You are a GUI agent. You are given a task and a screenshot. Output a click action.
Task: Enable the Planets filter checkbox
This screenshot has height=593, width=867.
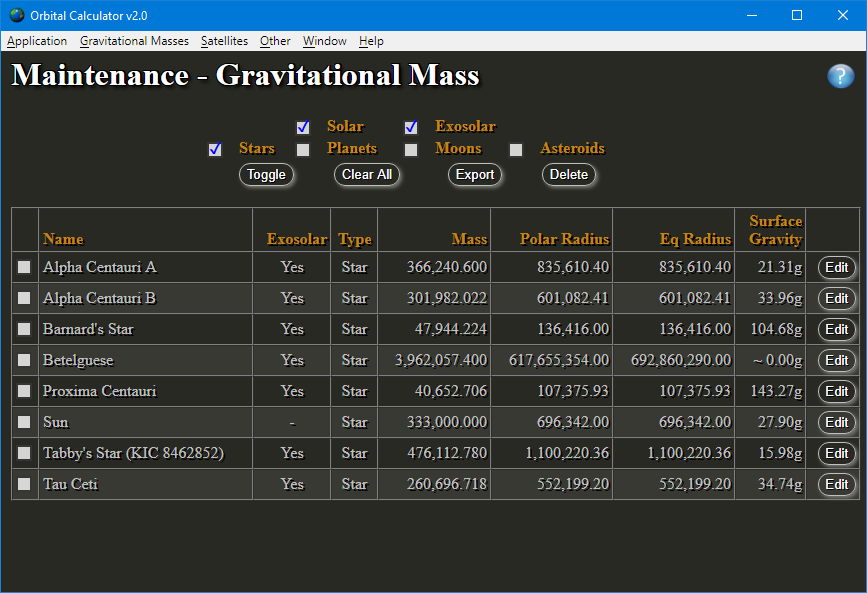[x=303, y=149]
